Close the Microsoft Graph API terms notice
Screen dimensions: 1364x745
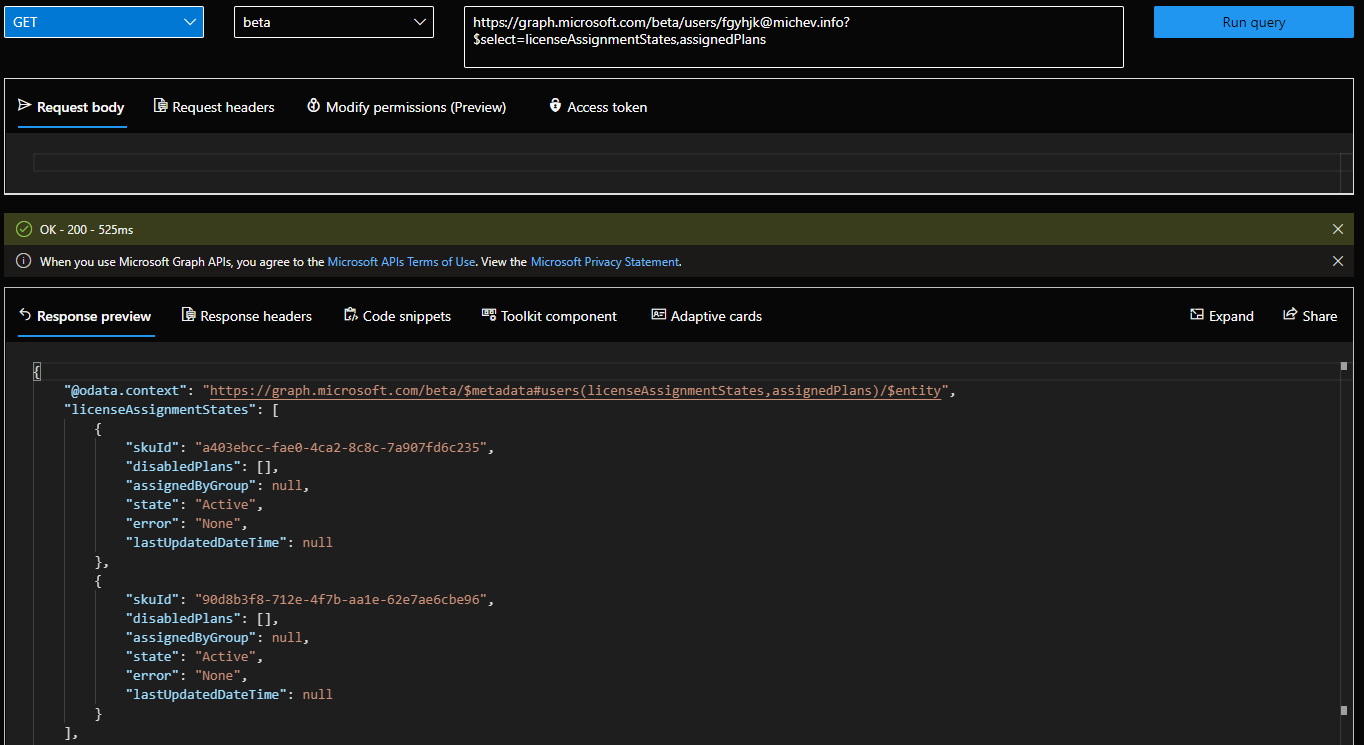pyautogui.click(x=1338, y=261)
